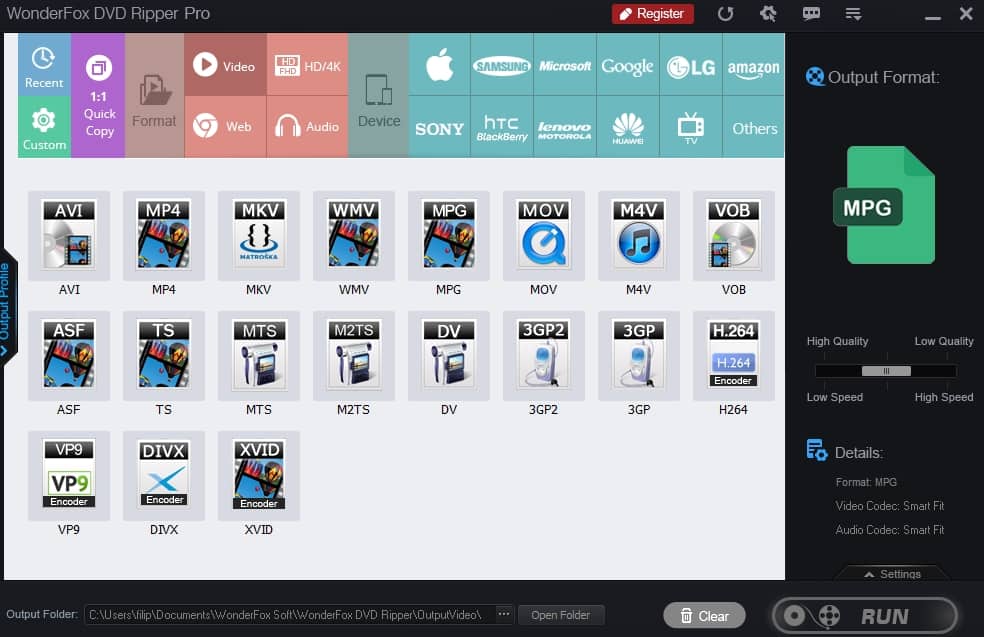Switch to the Audio formats tab

pyautogui.click(x=308, y=127)
